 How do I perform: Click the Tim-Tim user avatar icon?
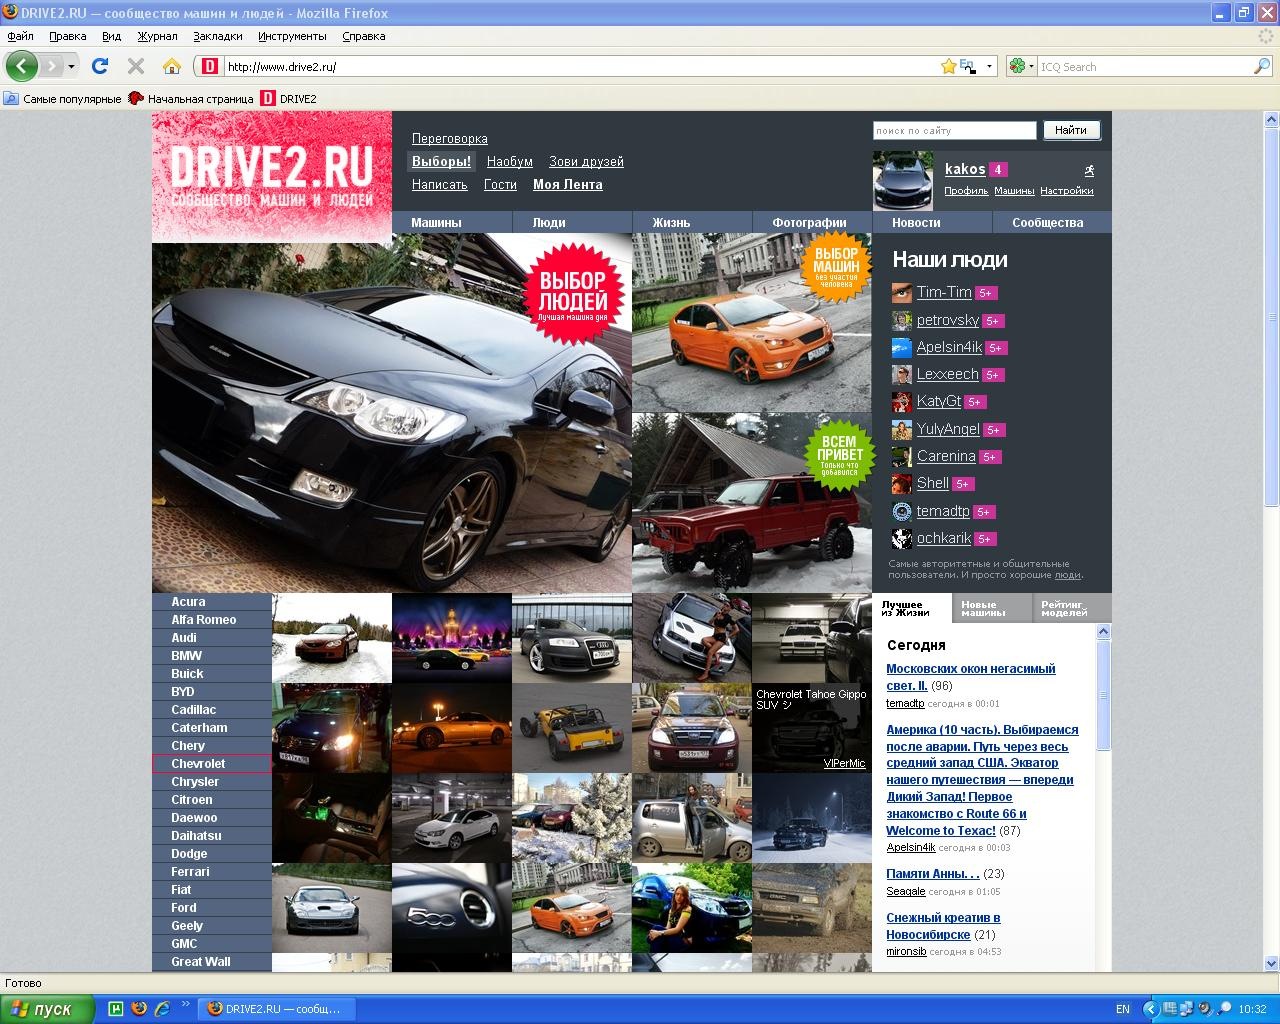tap(902, 293)
